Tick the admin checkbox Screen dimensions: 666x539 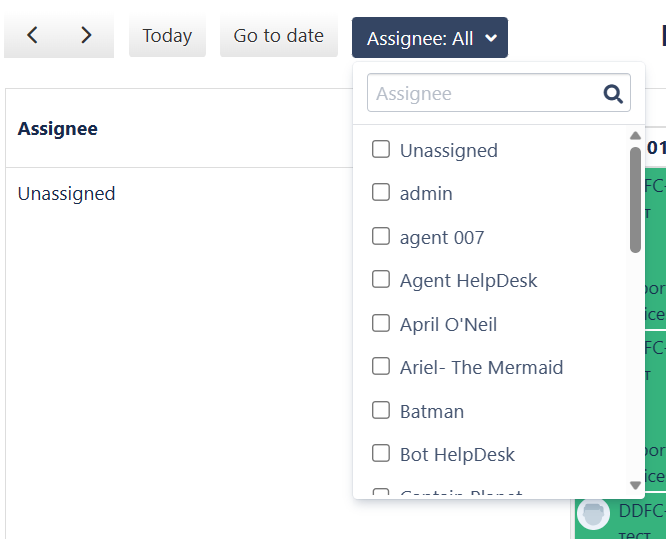point(381,193)
